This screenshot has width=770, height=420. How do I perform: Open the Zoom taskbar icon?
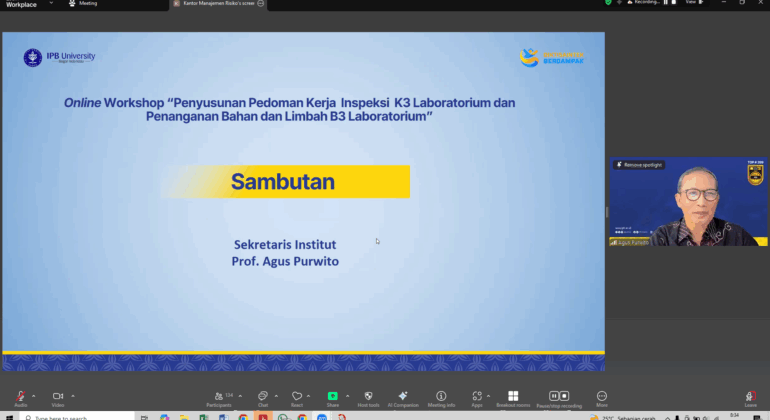point(322,418)
